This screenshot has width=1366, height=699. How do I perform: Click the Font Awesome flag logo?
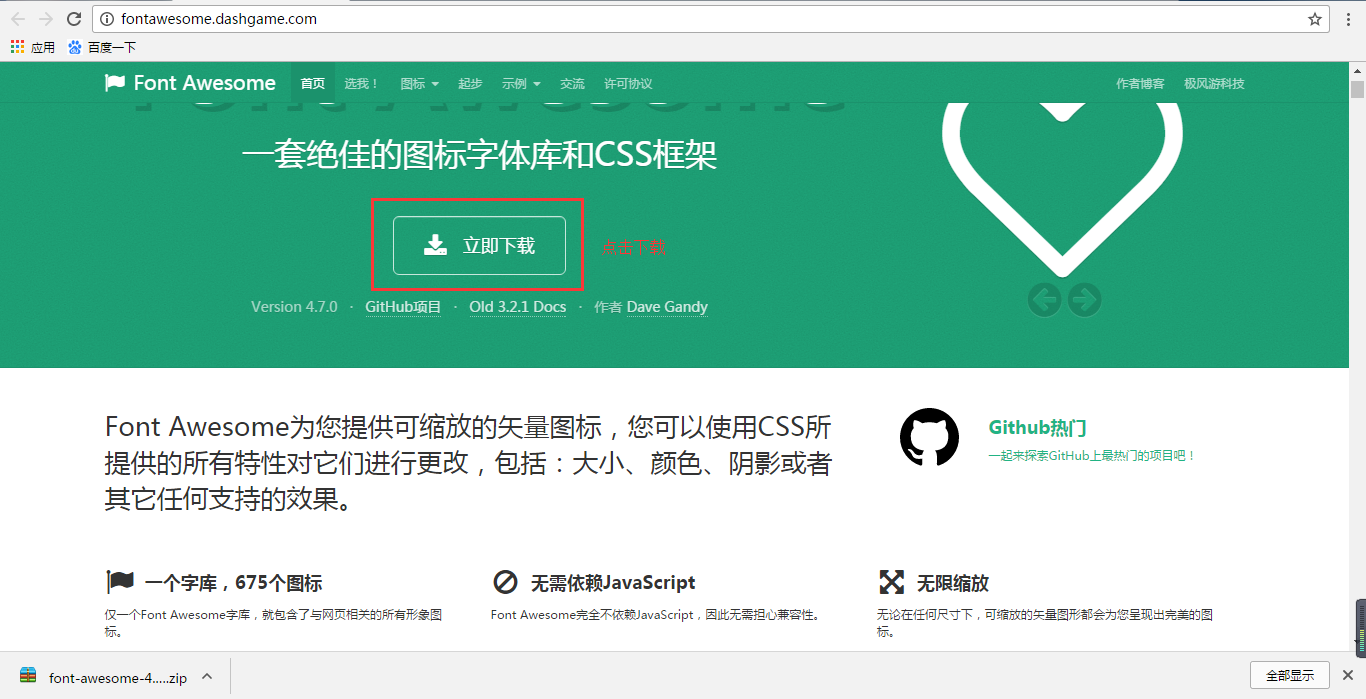(115, 83)
